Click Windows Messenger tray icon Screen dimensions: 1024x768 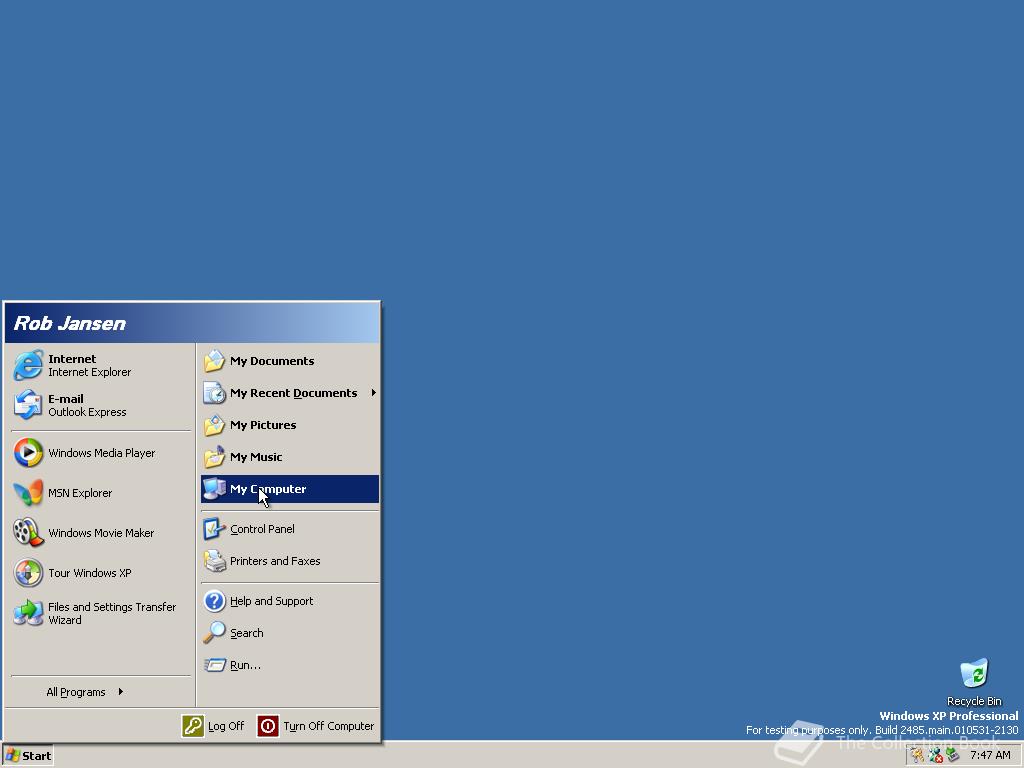pos(935,756)
